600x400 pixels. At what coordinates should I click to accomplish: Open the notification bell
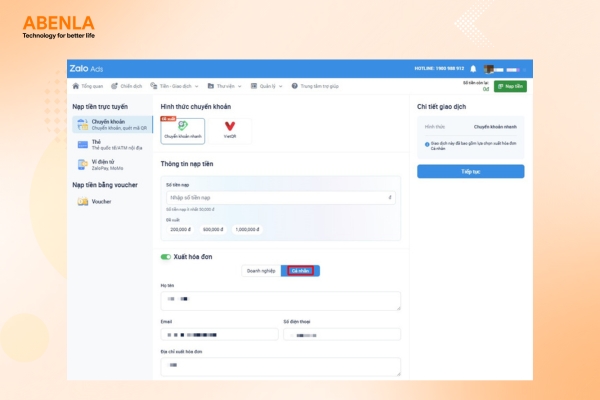473,69
